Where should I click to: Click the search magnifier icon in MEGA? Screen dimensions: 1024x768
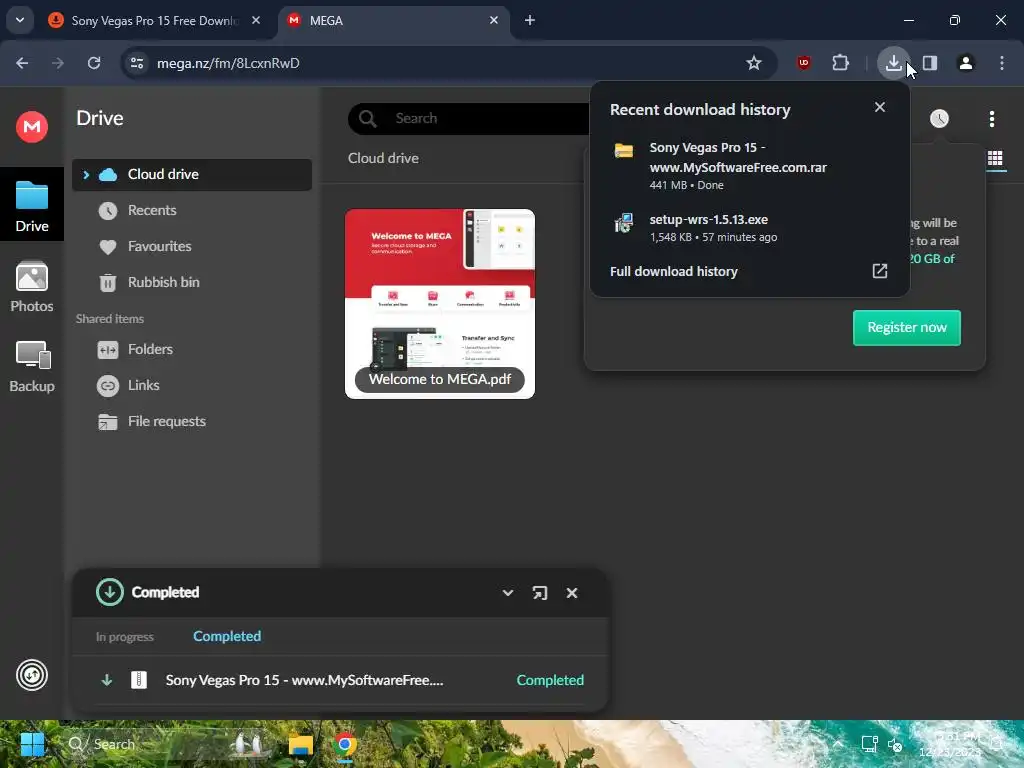click(x=368, y=118)
